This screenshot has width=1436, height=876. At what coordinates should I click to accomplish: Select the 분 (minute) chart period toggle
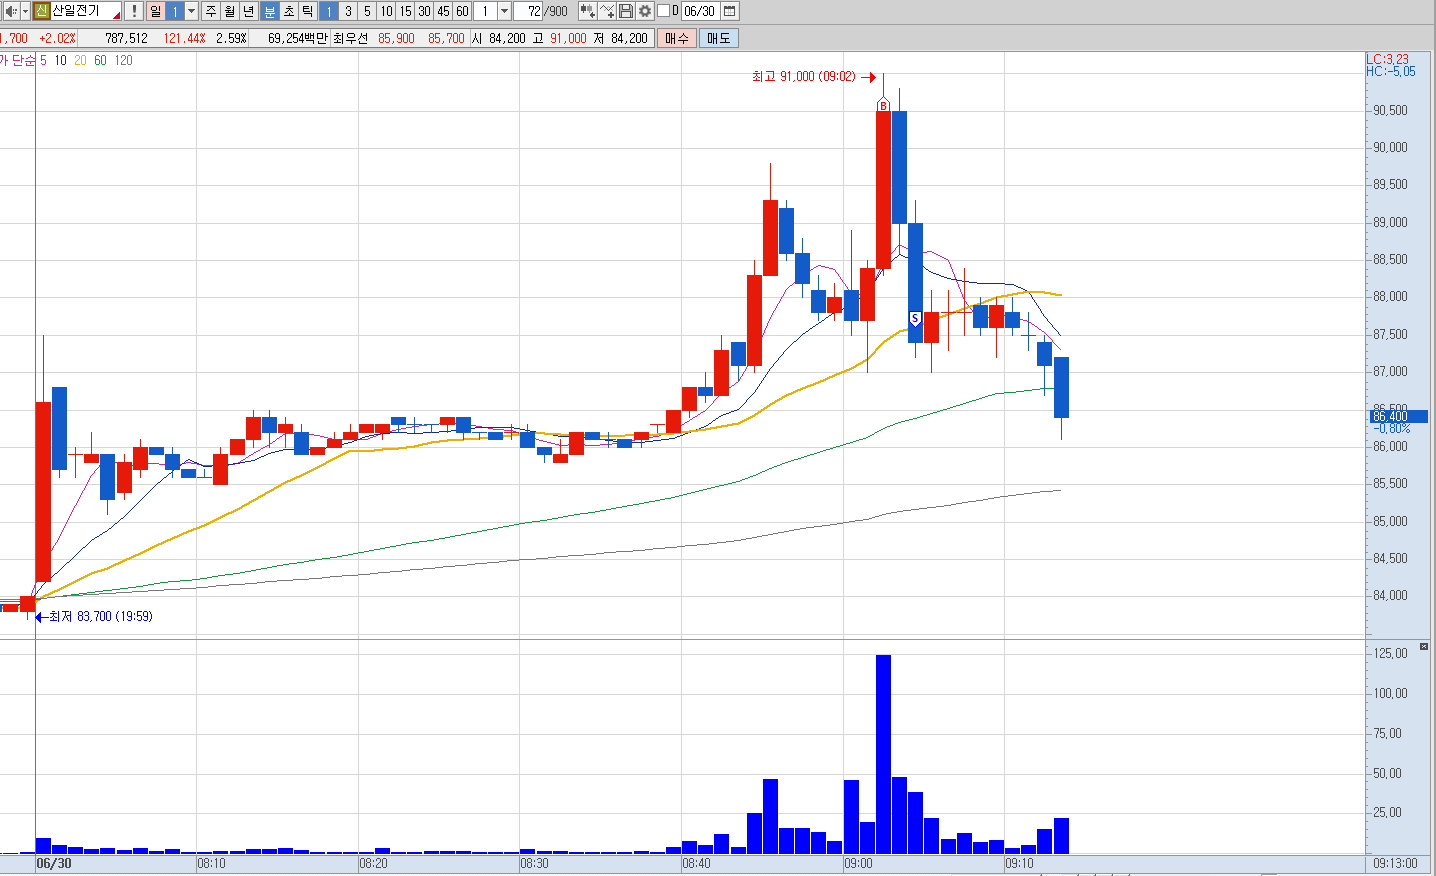tap(270, 11)
